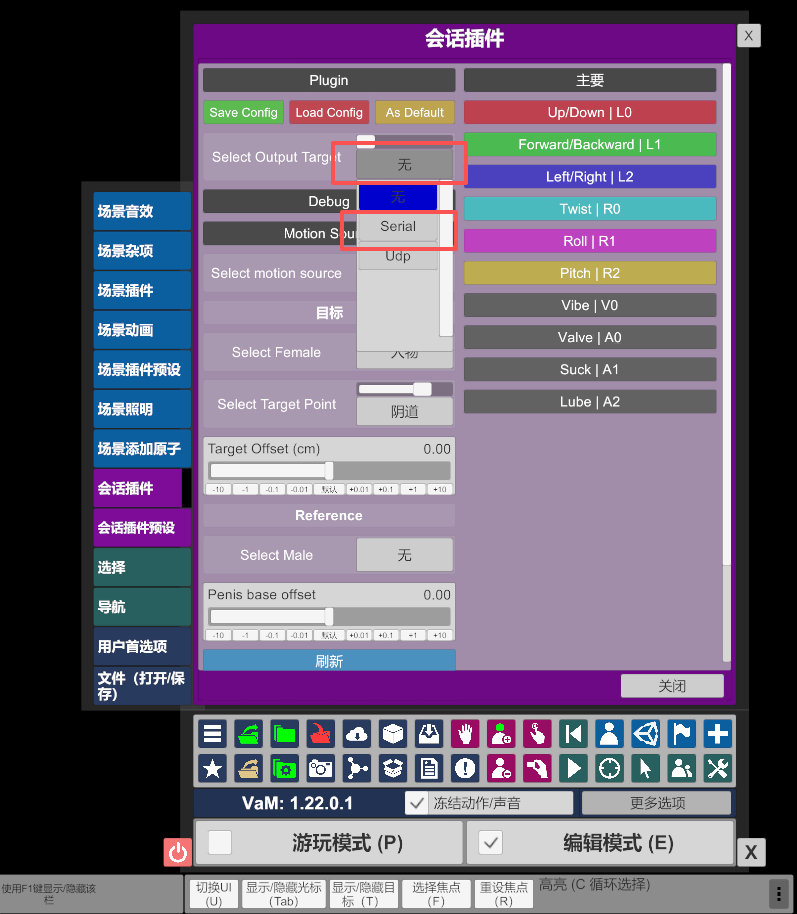797x914 pixels.
Task: Open the 场景插件 sidebar tab
Action: pos(142,290)
